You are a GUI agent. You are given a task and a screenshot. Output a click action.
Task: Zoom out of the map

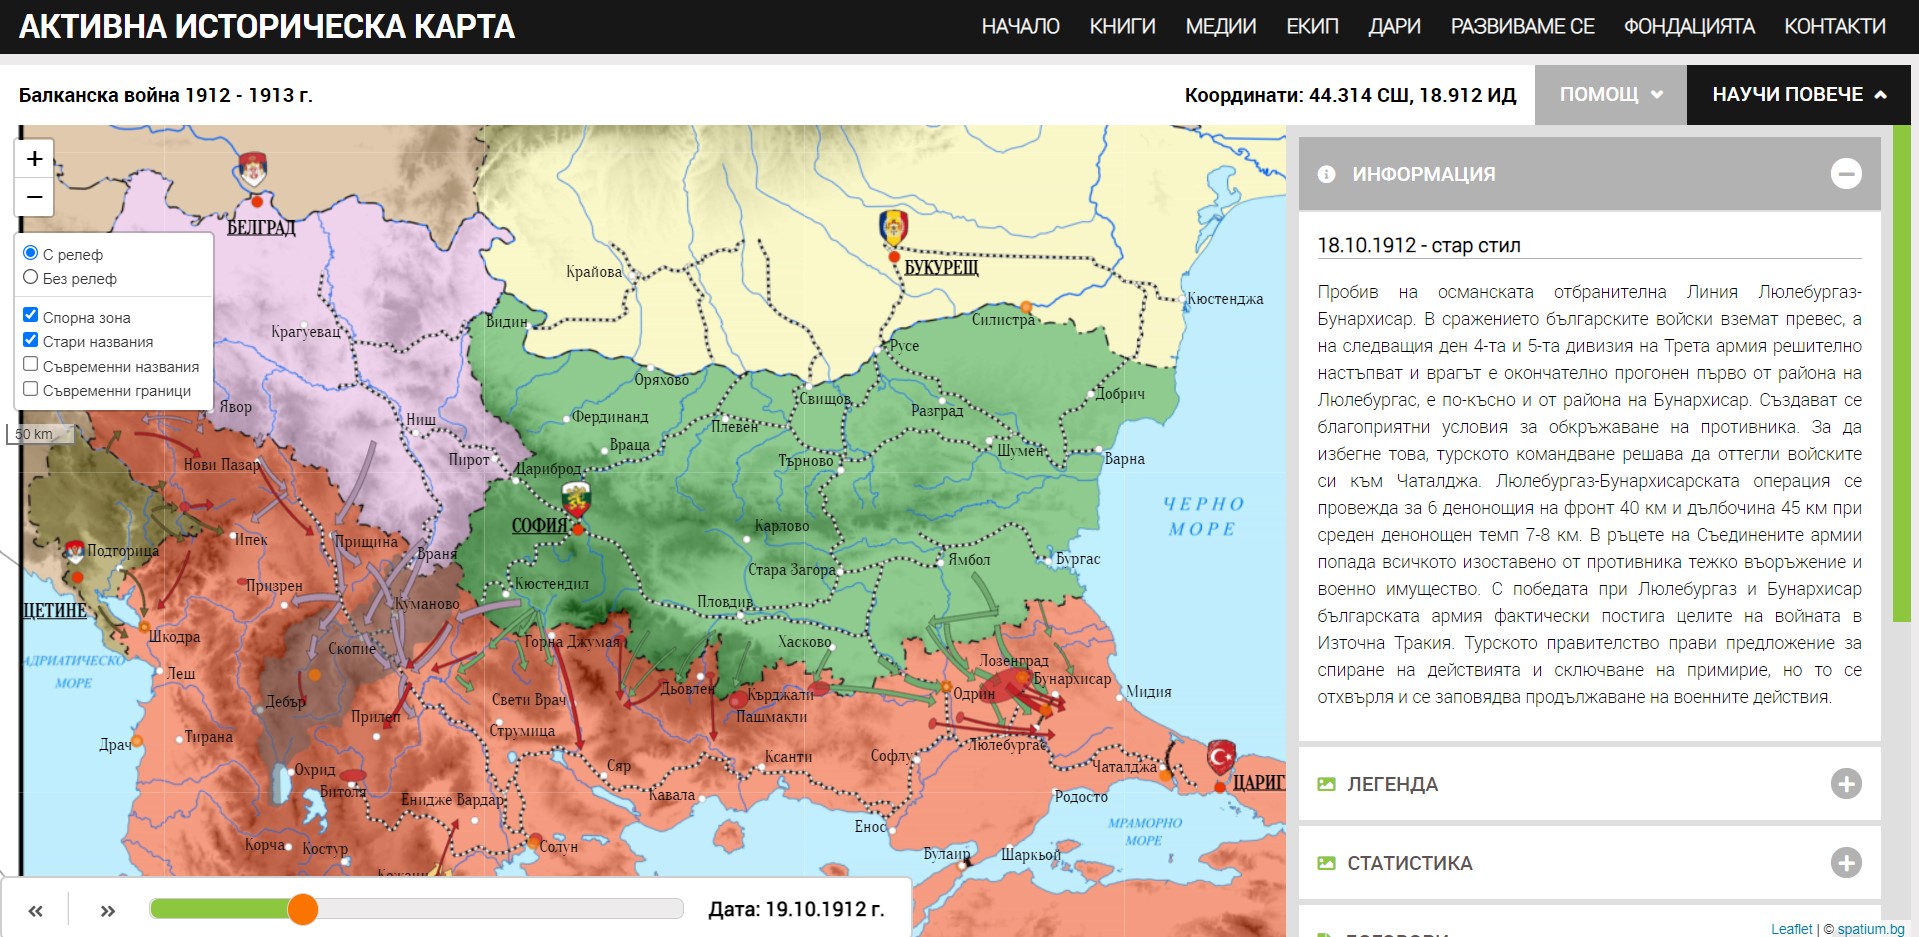(x=34, y=197)
